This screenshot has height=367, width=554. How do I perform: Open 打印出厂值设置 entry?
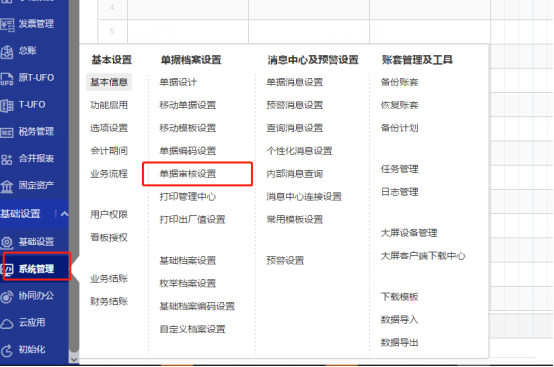192,220
